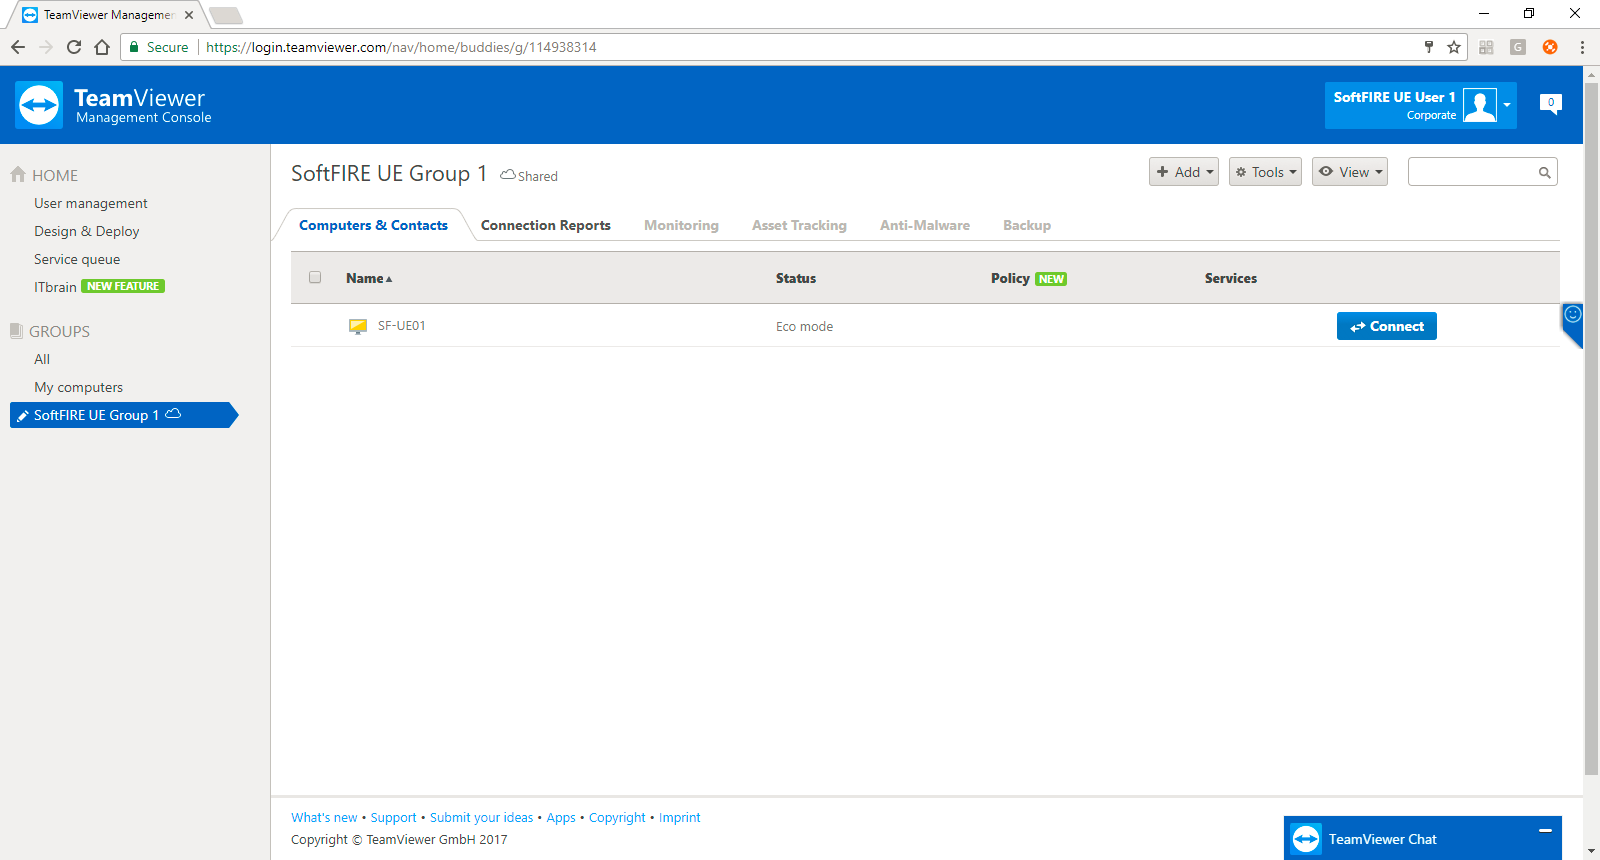
Task: Minimize the TeamViewer Chat panel
Action: 1545,830
